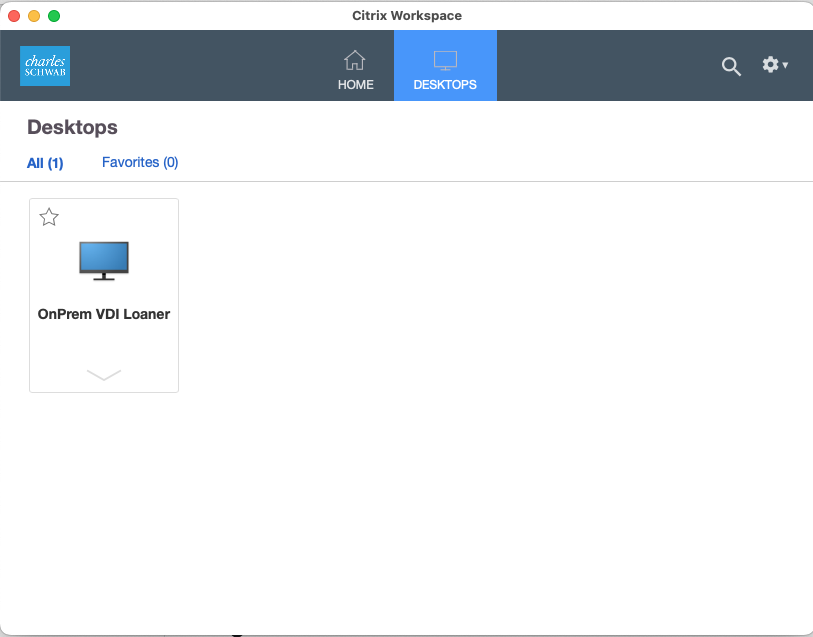
Task: Switch to the HOME tab
Action: [x=355, y=65]
